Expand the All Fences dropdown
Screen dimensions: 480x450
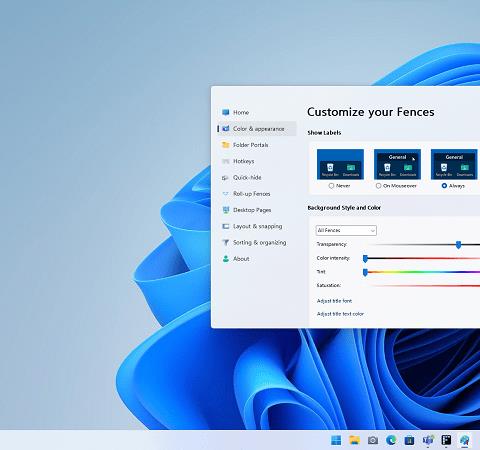pos(346,230)
